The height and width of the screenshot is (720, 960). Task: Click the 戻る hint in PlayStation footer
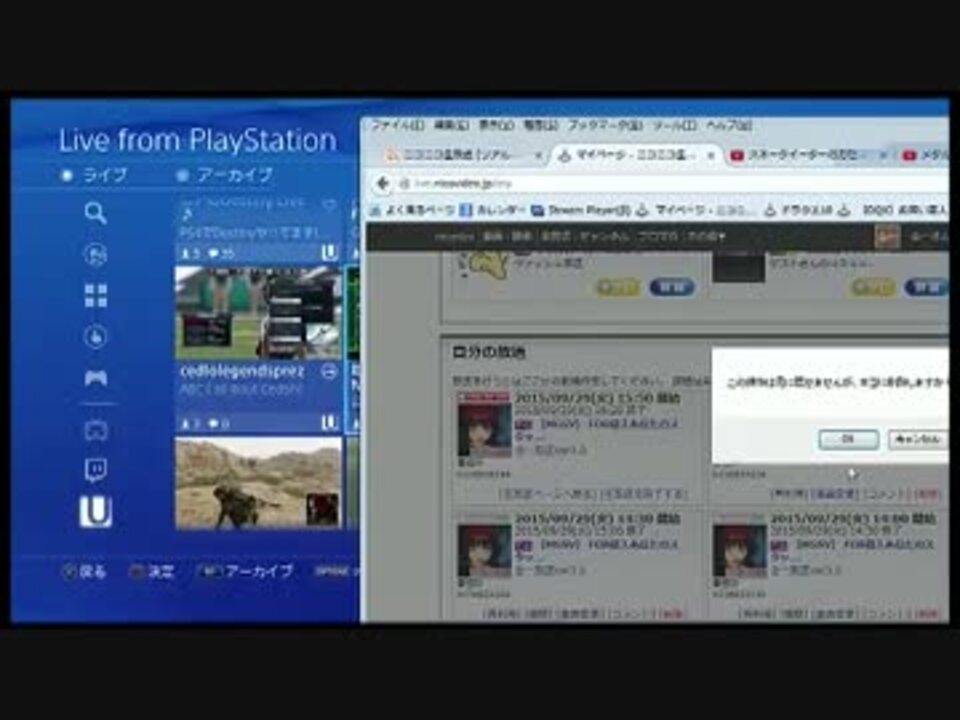[x=84, y=572]
